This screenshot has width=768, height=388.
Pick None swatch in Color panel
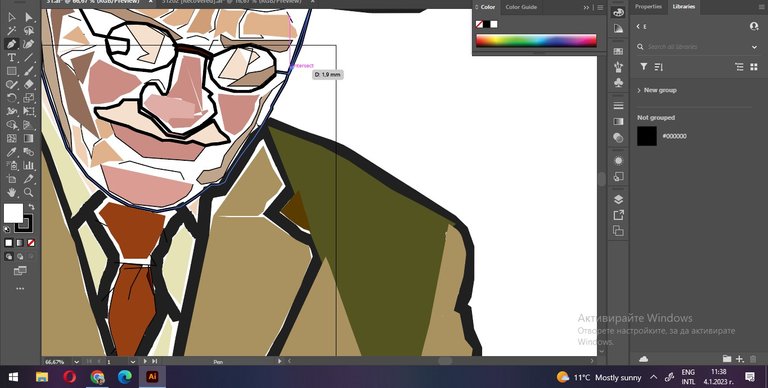coord(480,24)
